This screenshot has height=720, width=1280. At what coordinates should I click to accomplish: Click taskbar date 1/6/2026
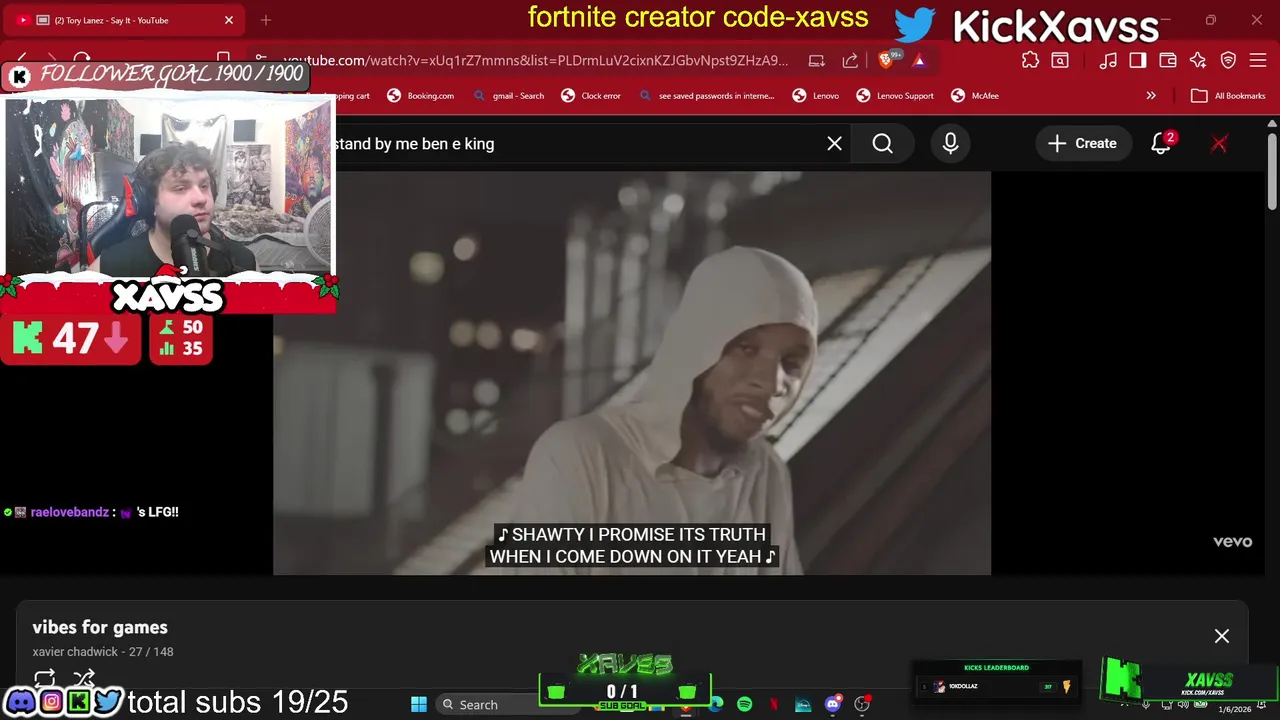(1234, 709)
